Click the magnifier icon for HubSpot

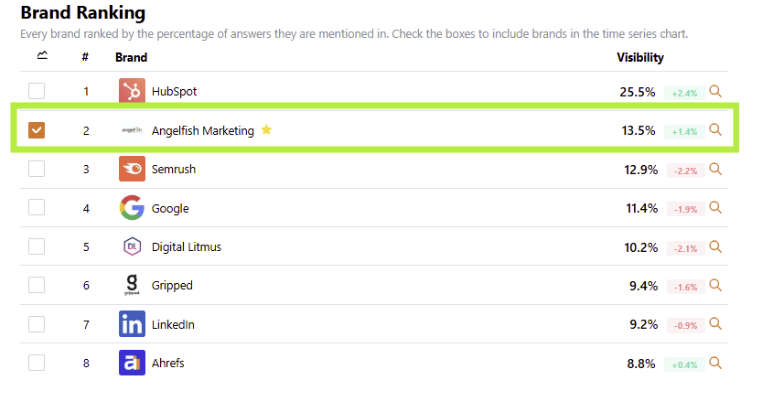click(715, 91)
